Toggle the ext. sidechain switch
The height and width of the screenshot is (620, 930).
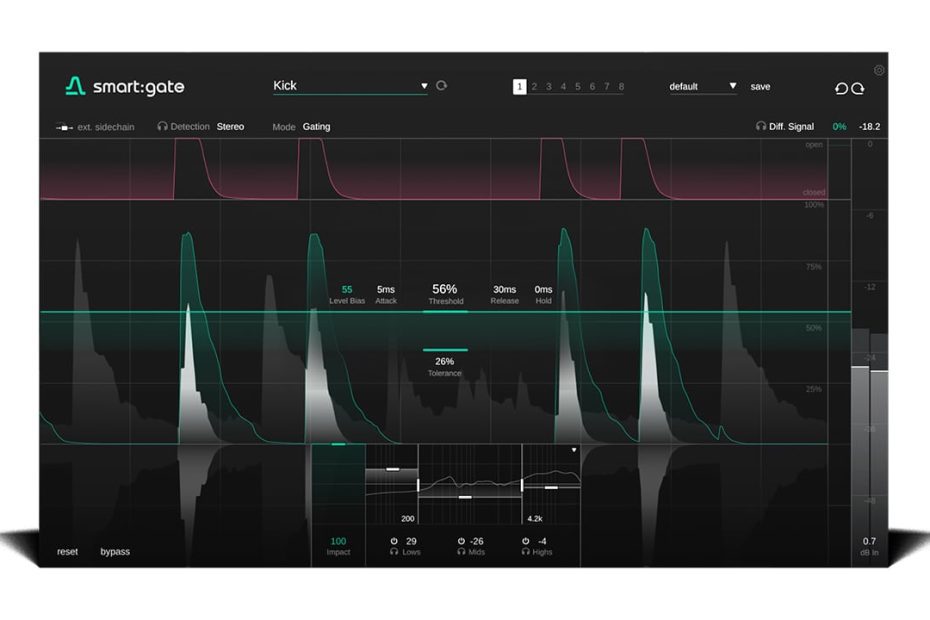pos(64,128)
